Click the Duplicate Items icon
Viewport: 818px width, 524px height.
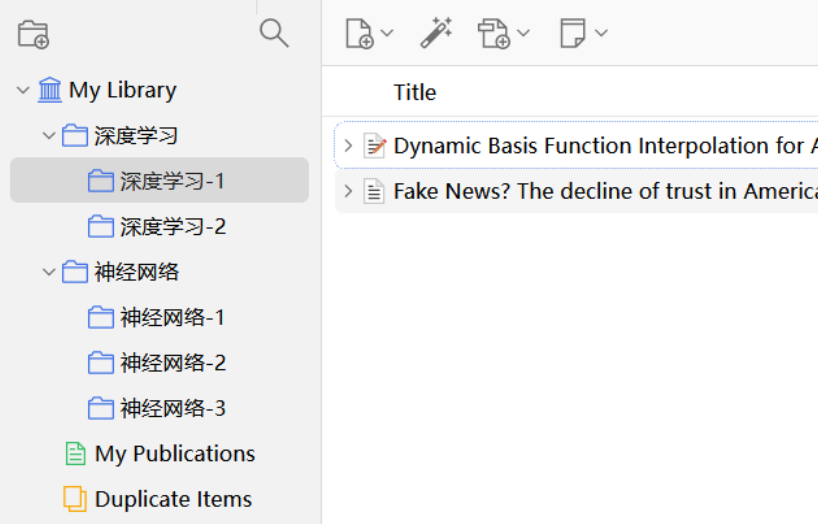(x=75, y=499)
